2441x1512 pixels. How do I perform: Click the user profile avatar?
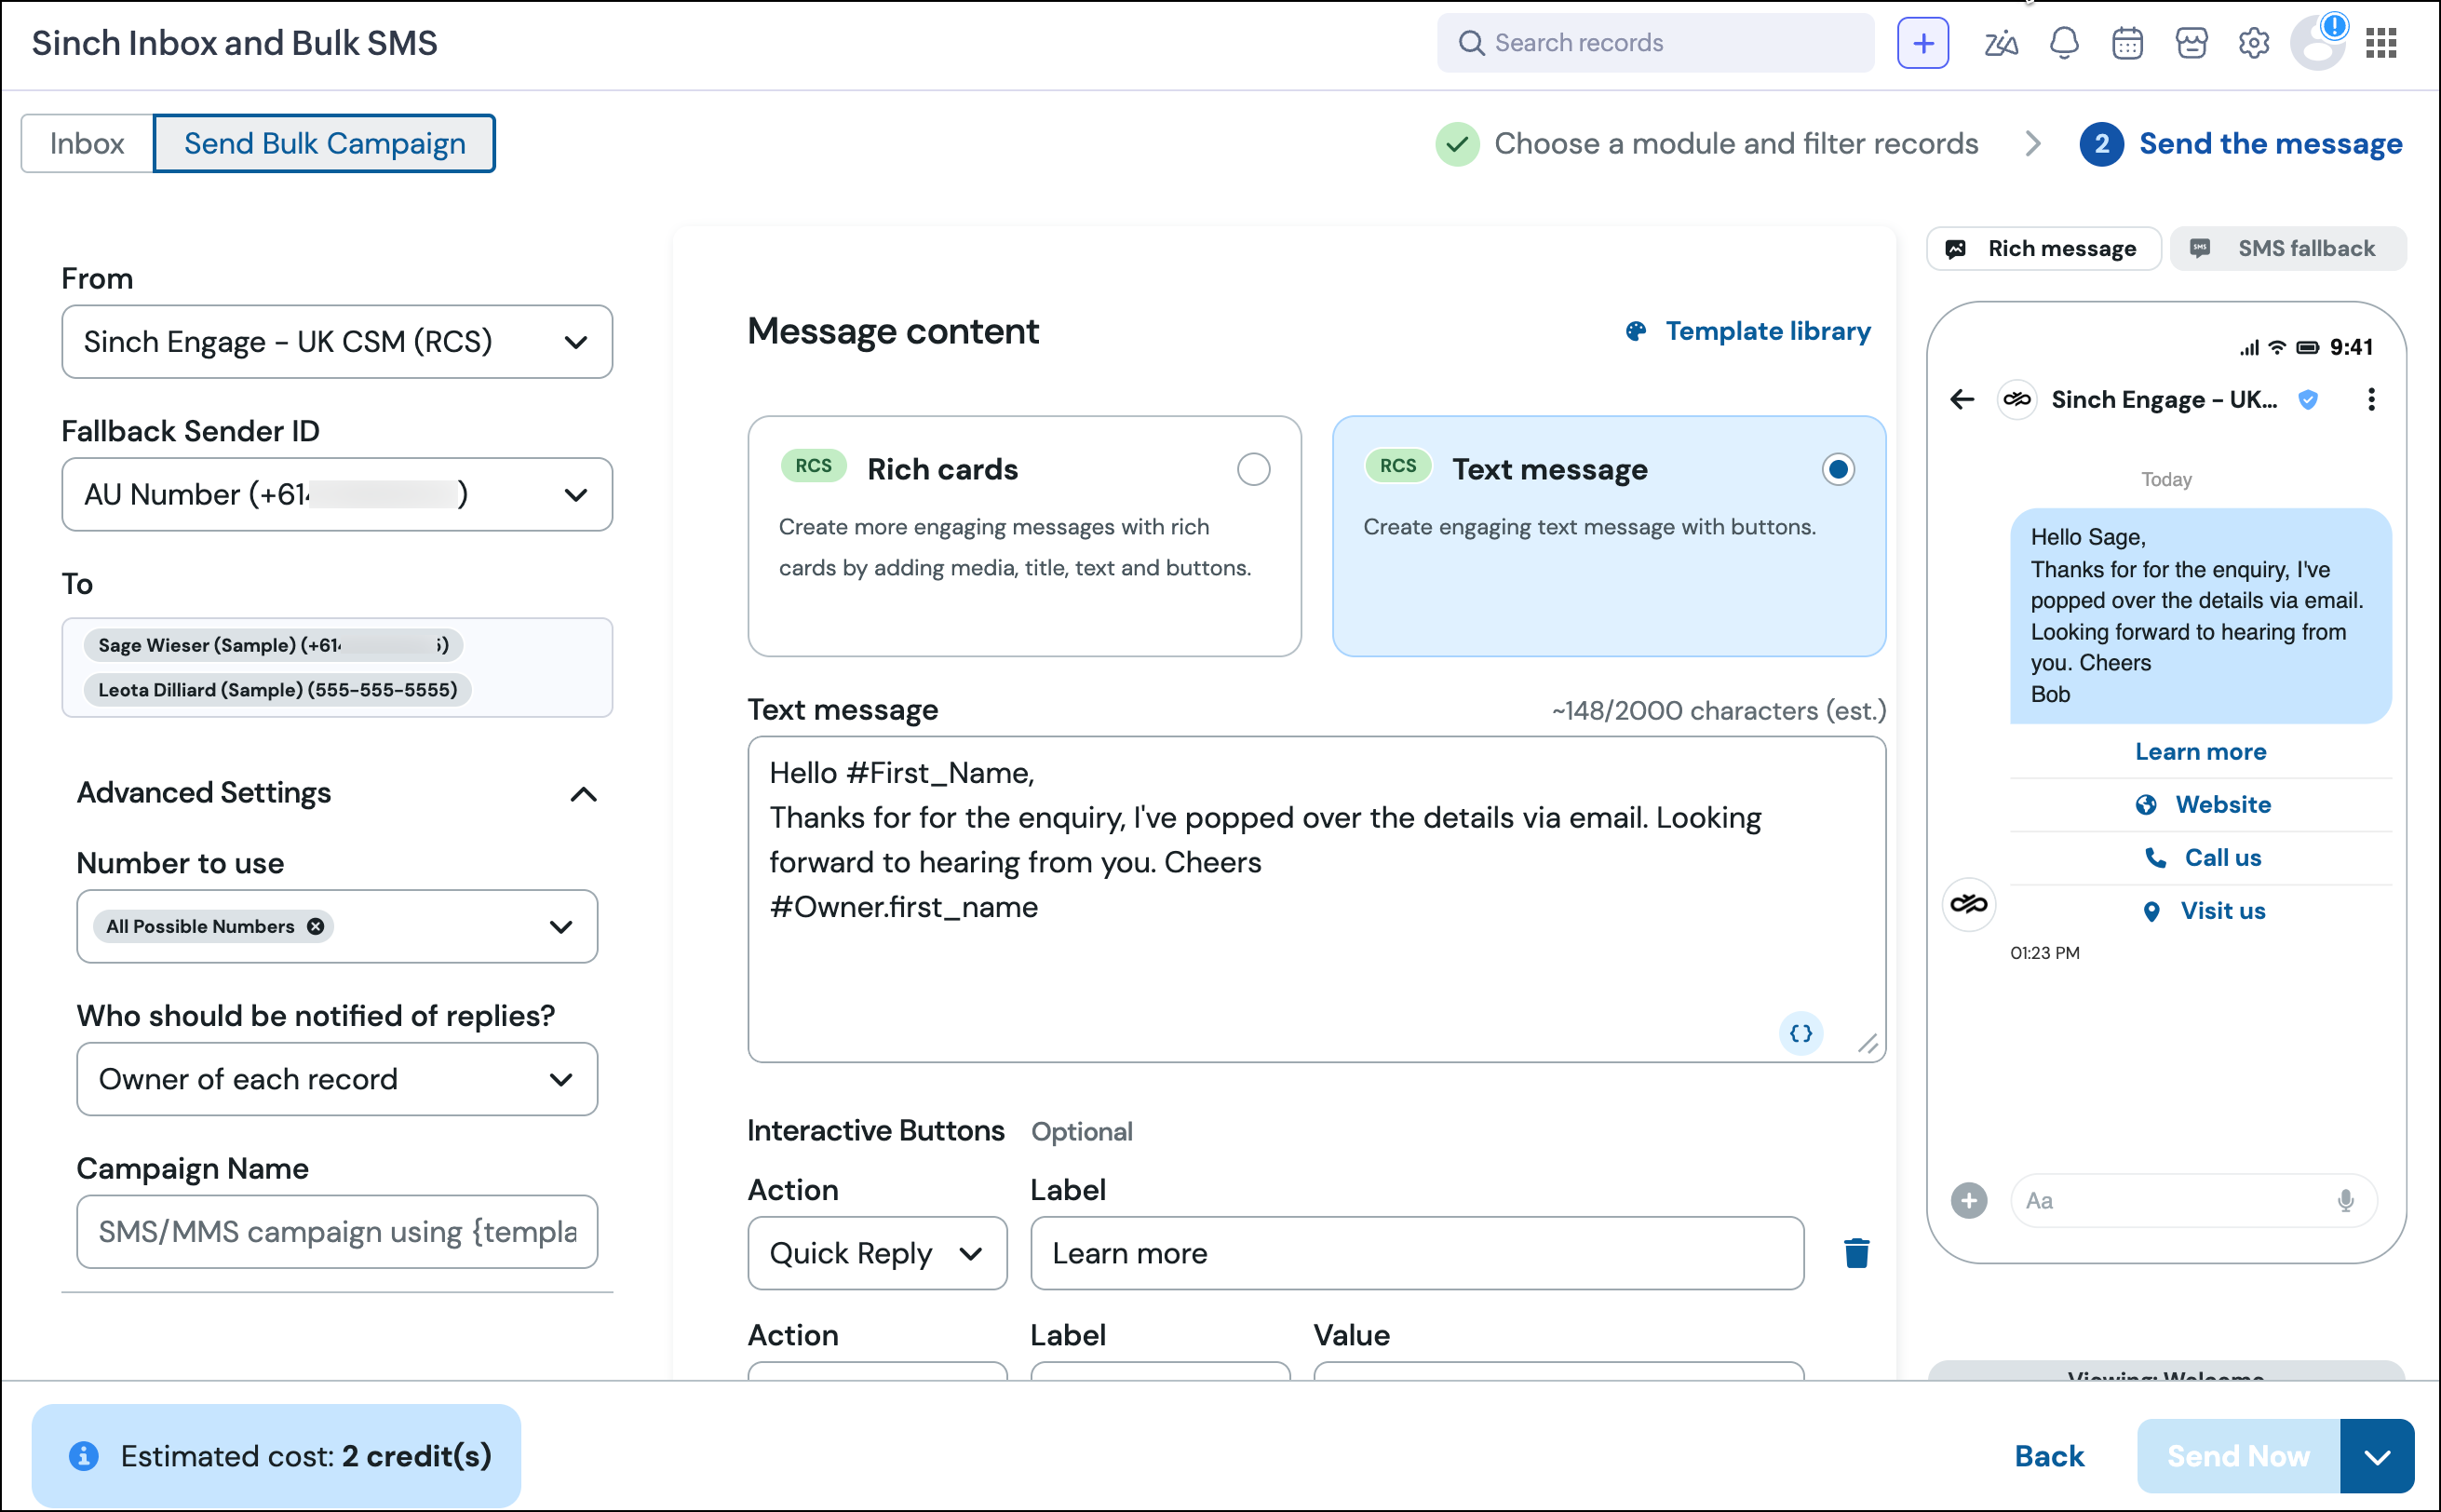click(2318, 43)
